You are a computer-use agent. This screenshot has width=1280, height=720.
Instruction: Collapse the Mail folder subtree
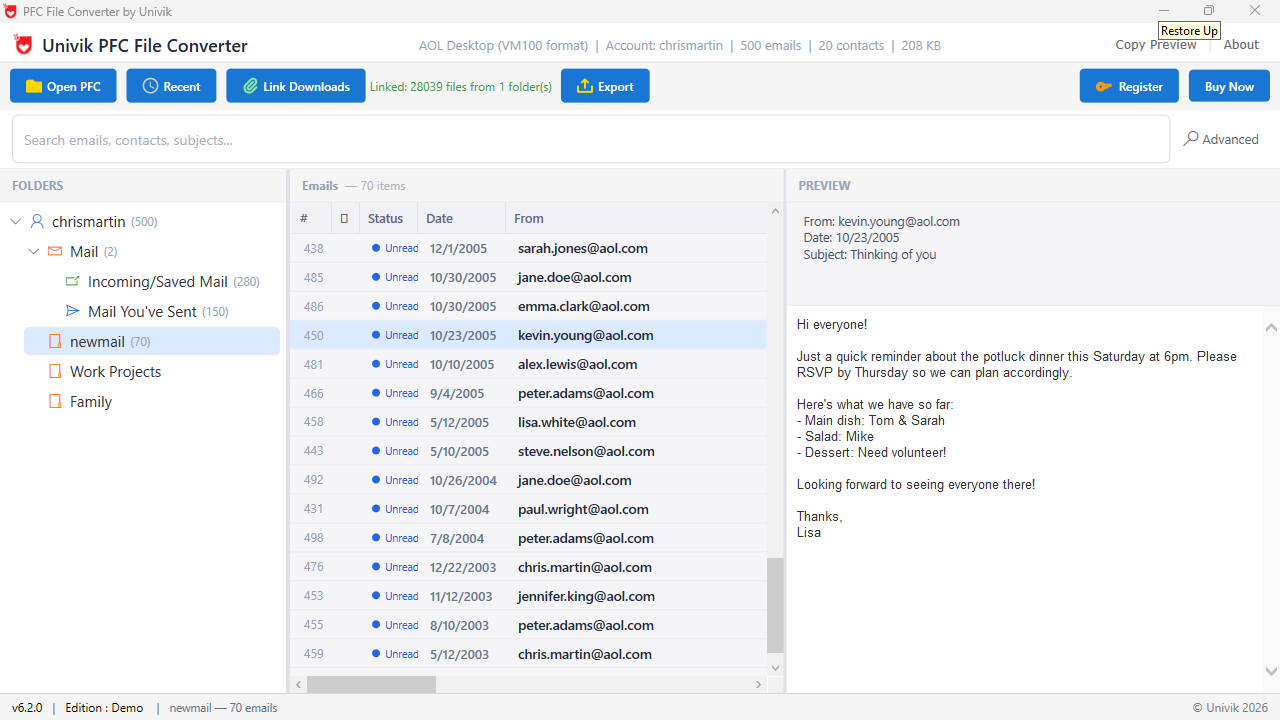[33, 251]
